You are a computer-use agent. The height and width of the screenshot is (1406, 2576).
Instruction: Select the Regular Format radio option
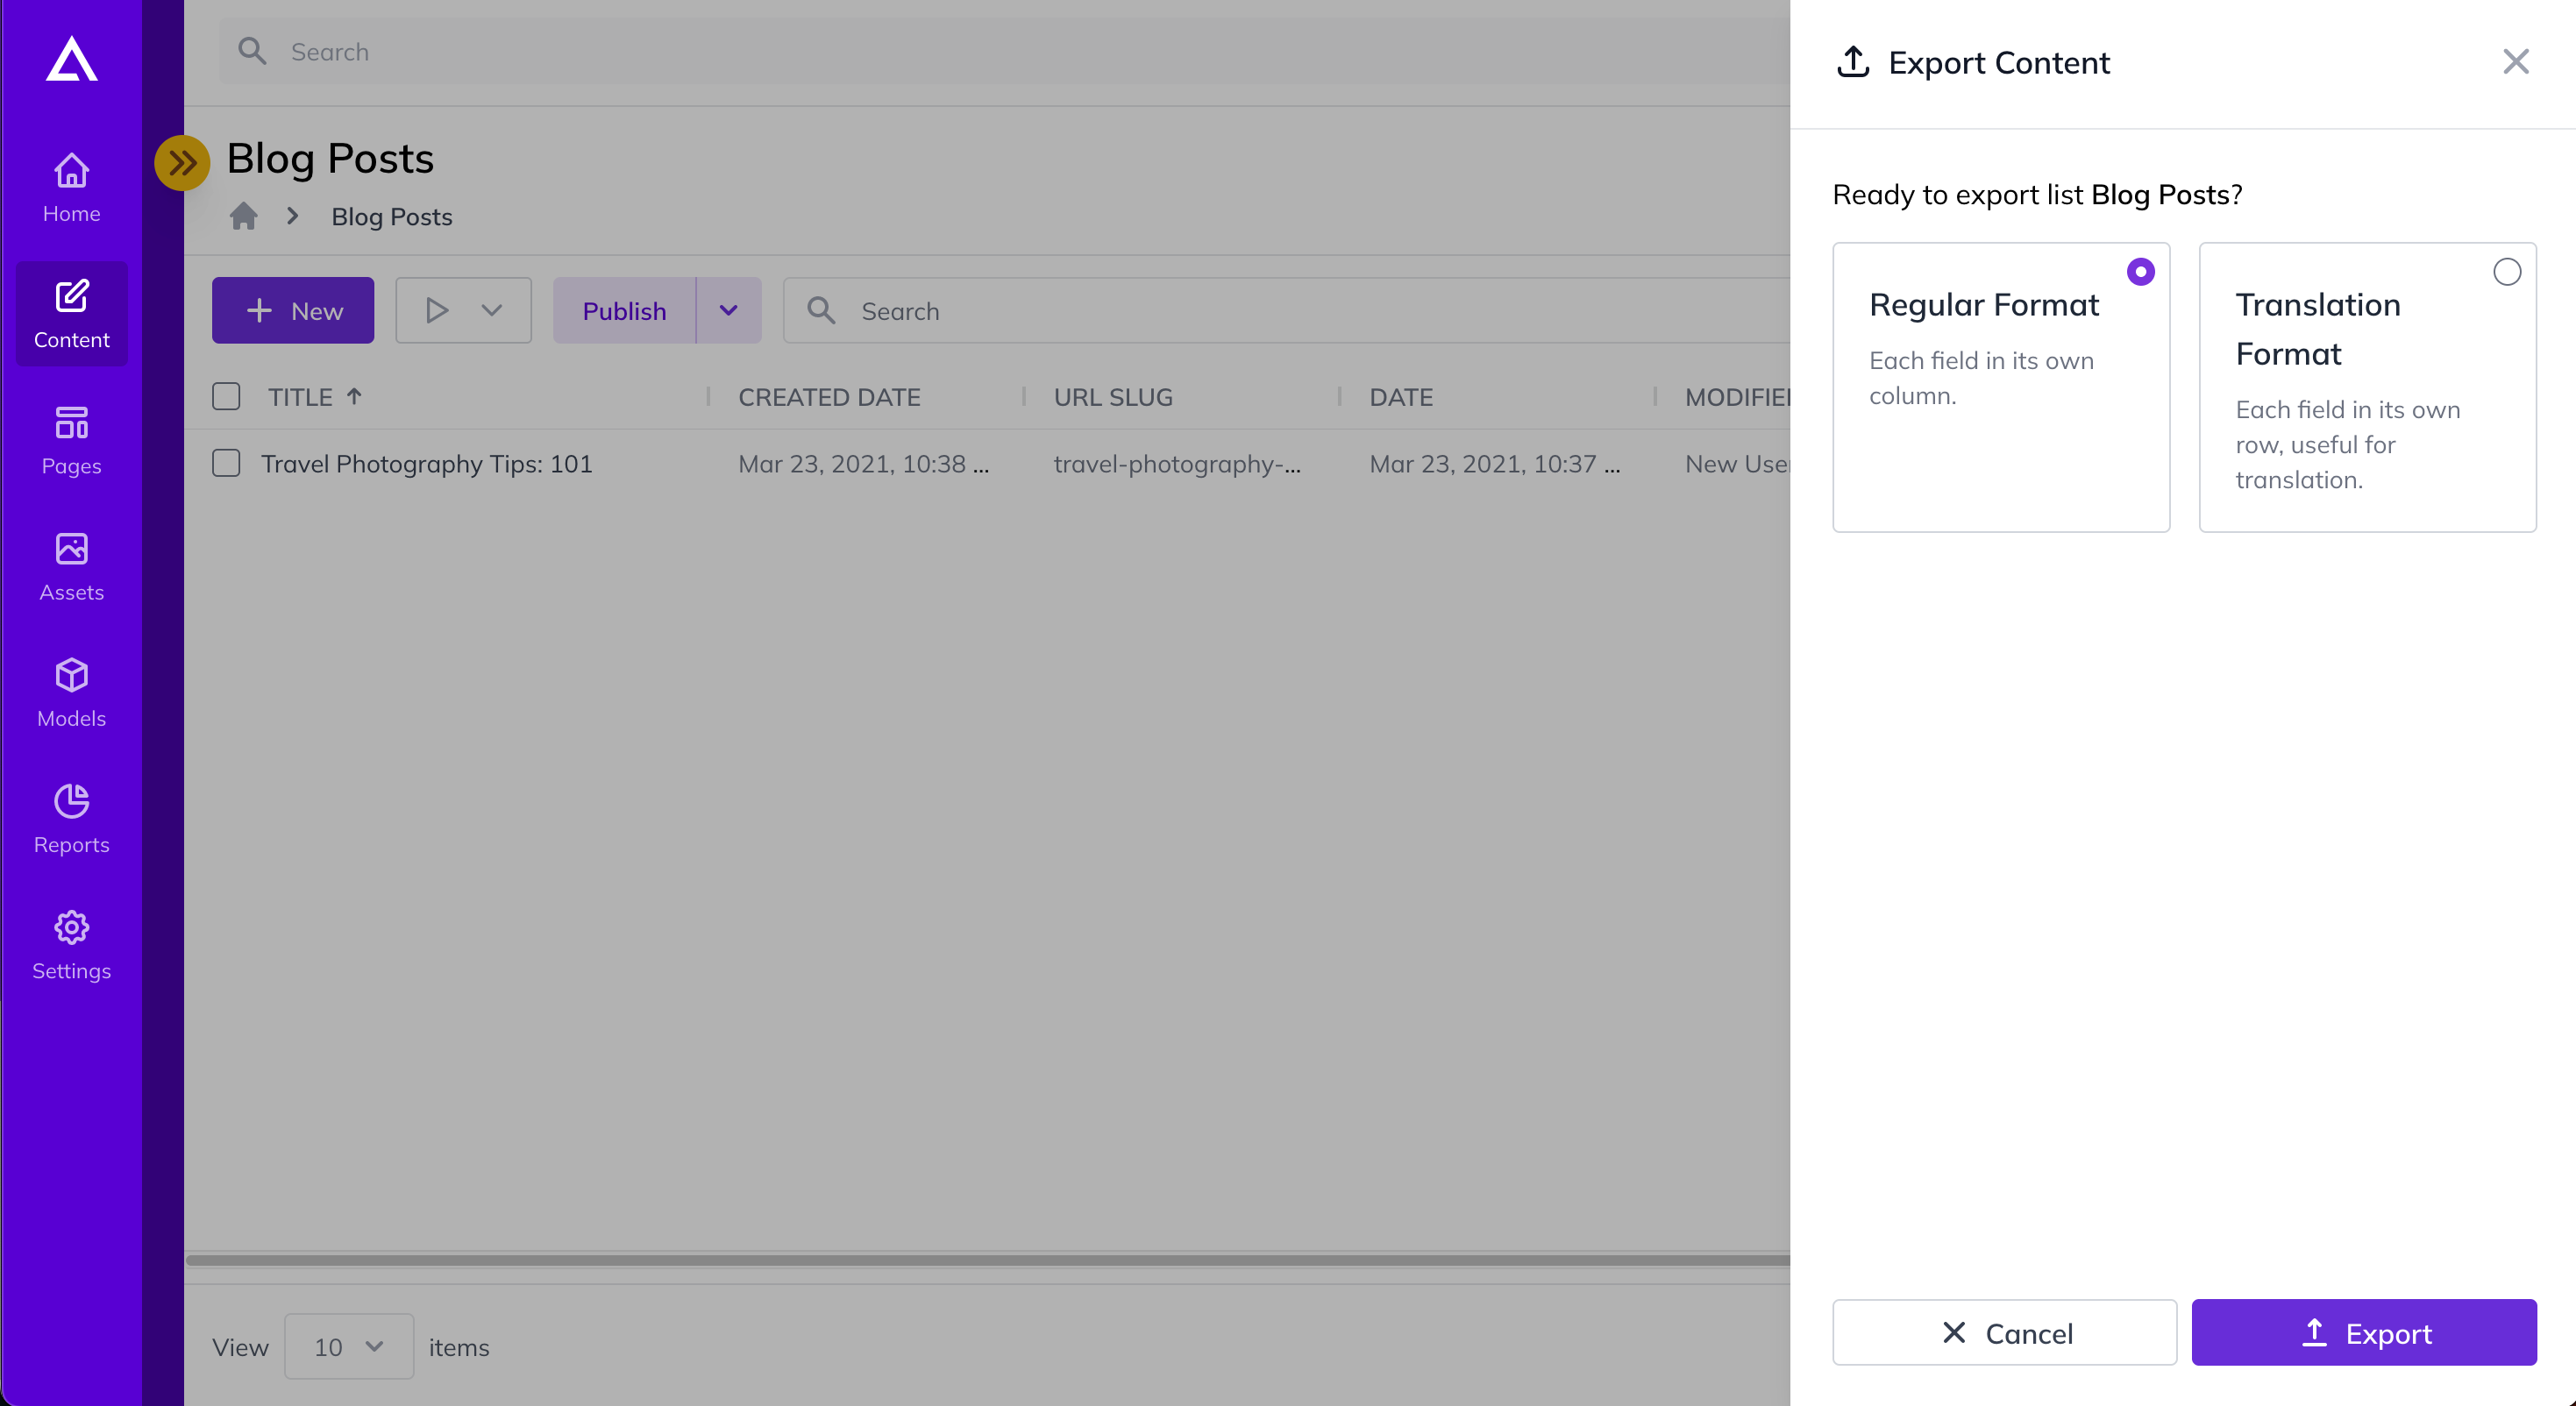click(x=2140, y=272)
